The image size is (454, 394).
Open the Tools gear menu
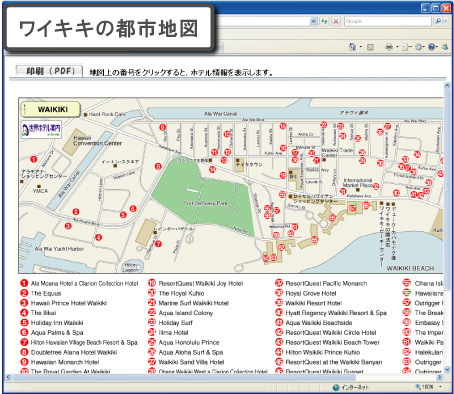tap(418, 47)
